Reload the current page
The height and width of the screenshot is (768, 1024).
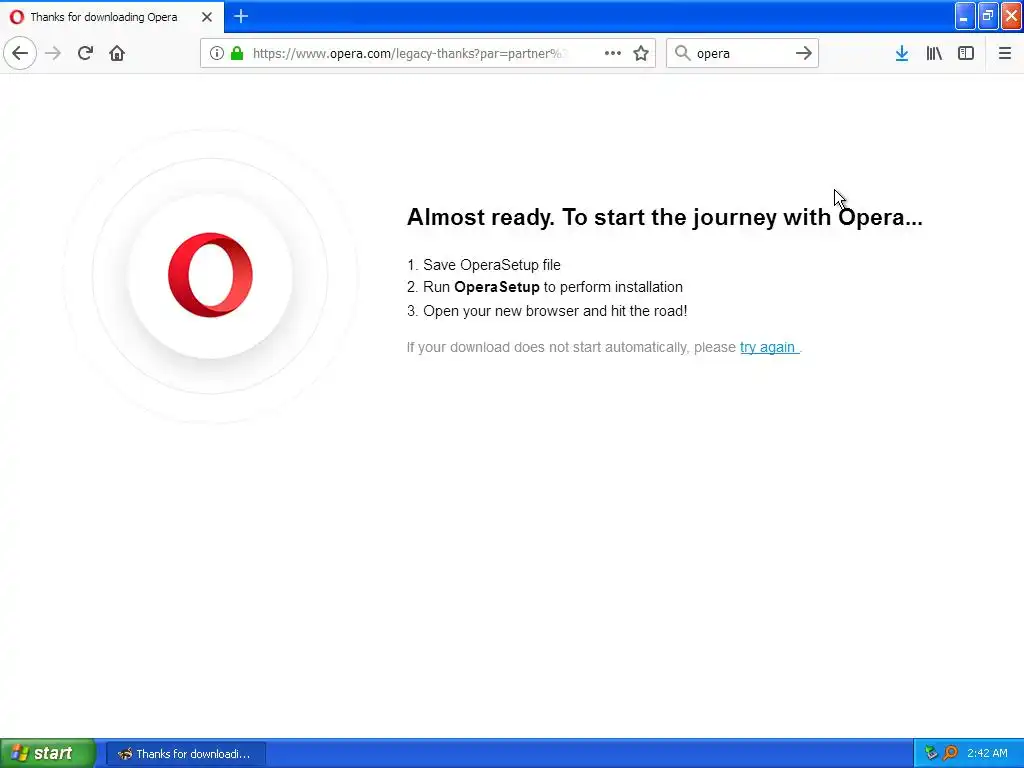click(85, 53)
